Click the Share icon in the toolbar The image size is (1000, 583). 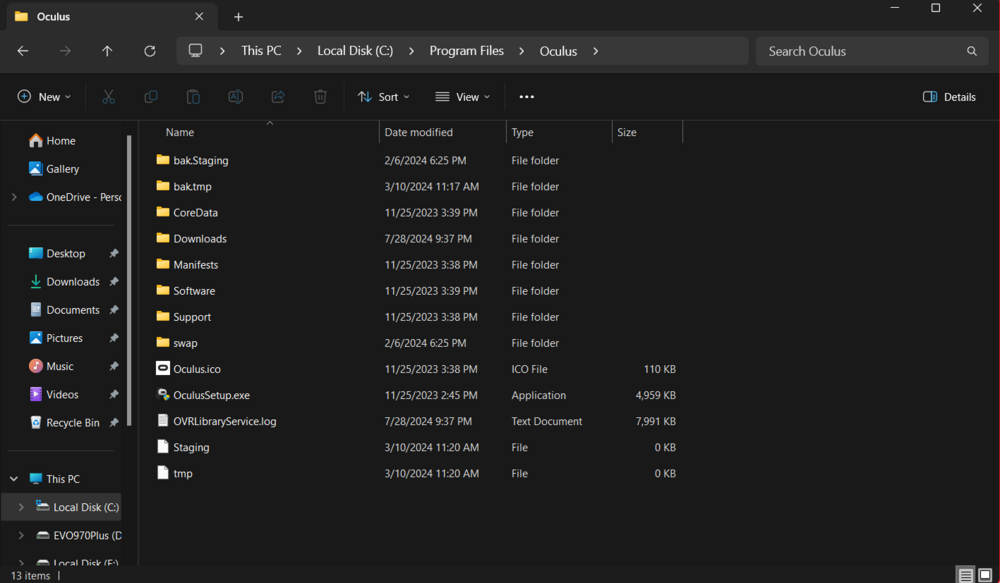278,96
